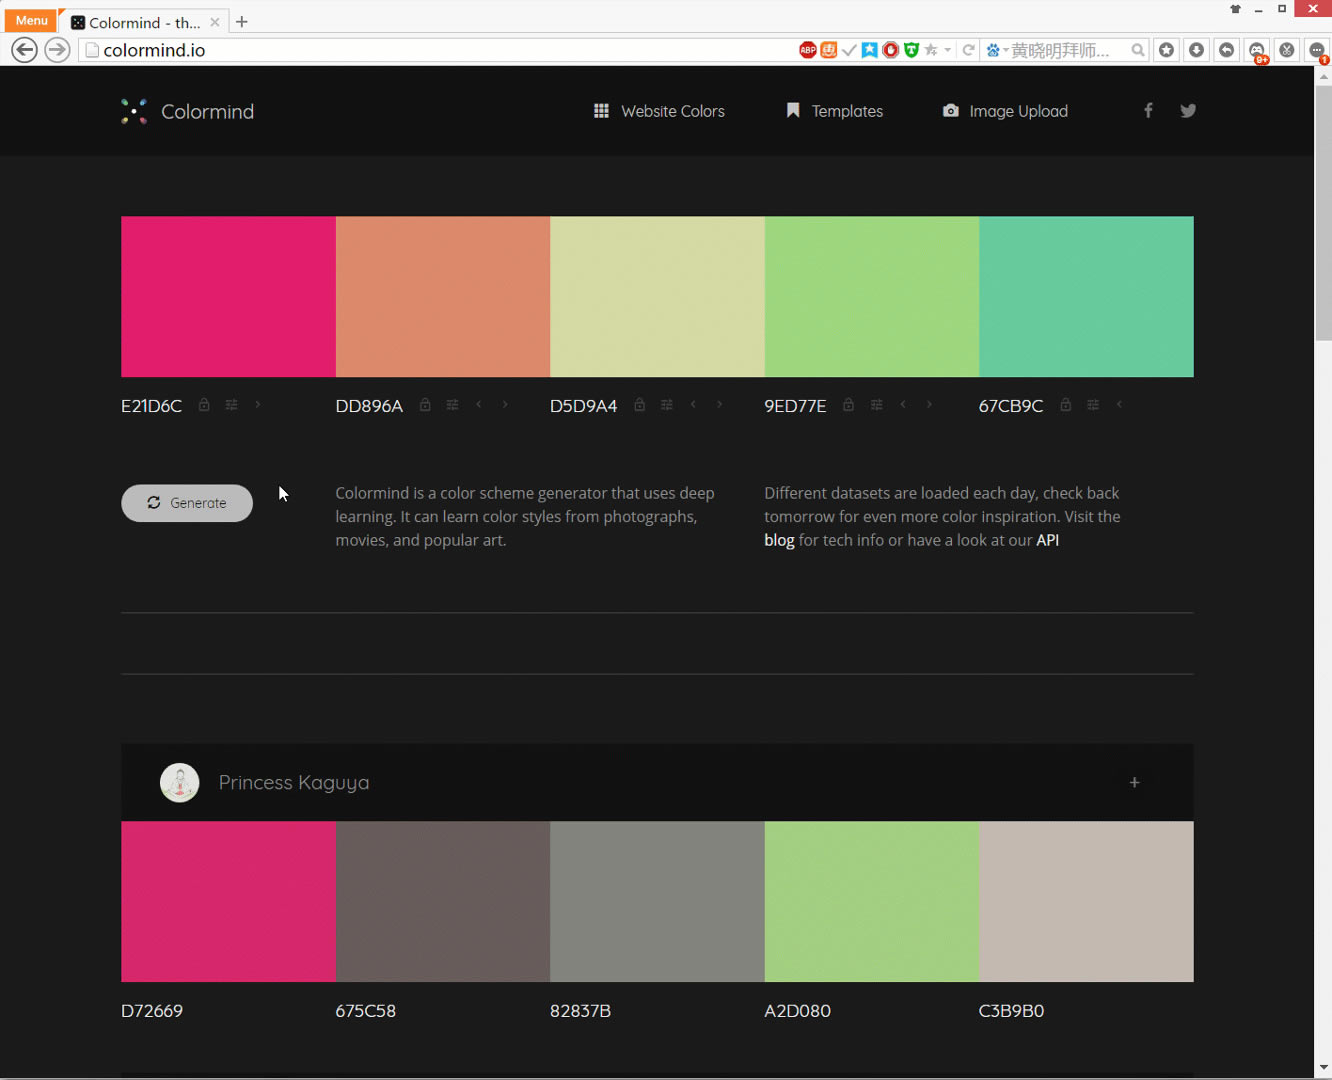Image resolution: width=1332 pixels, height=1080 pixels.
Task: Lock the E21D6C color
Action: click(x=204, y=405)
